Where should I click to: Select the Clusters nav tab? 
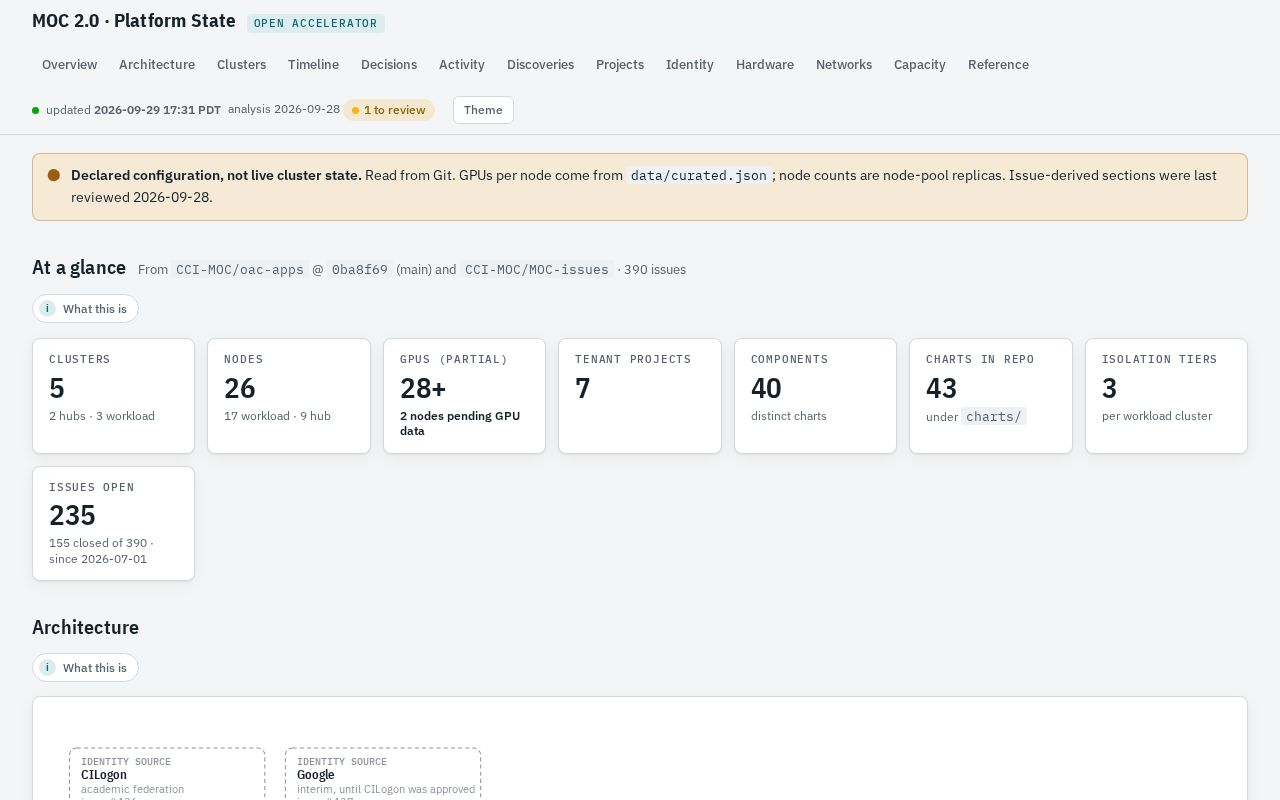(241, 64)
